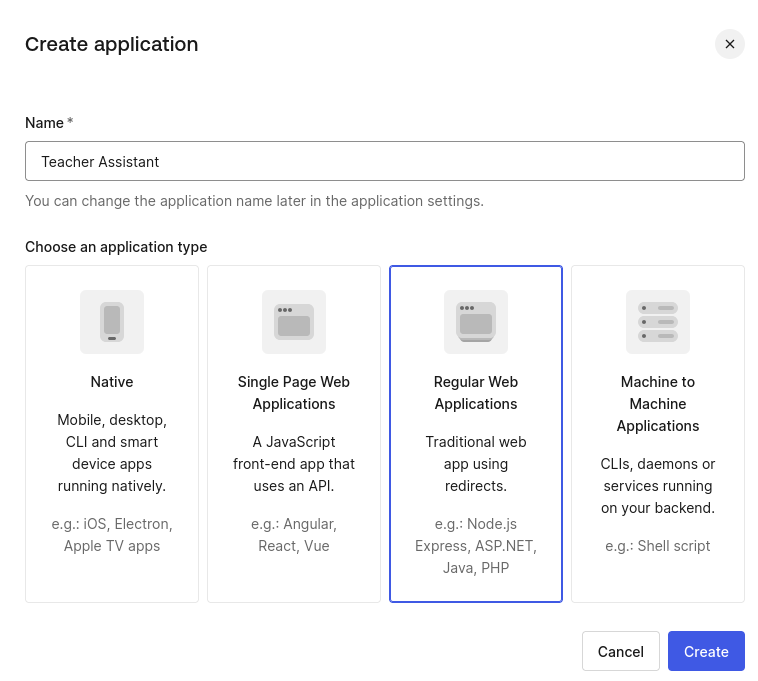The width and height of the screenshot is (758, 681).
Task: Choose the Native application type title
Action: (112, 382)
